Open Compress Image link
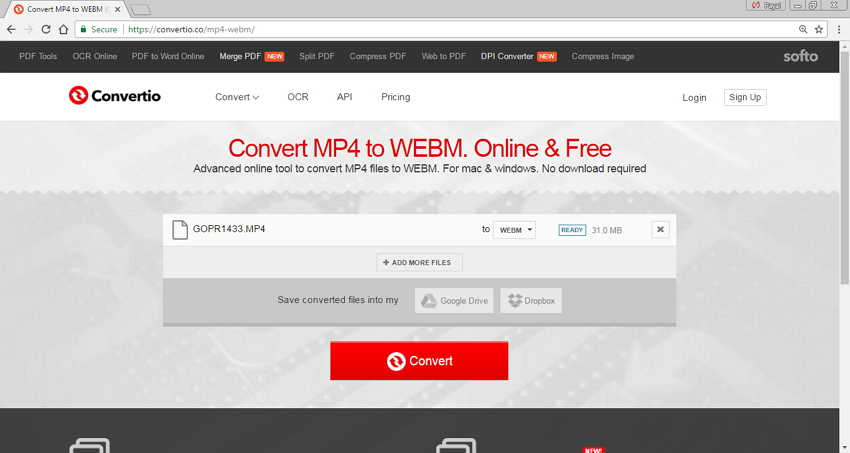The height and width of the screenshot is (453, 850). 603,56
